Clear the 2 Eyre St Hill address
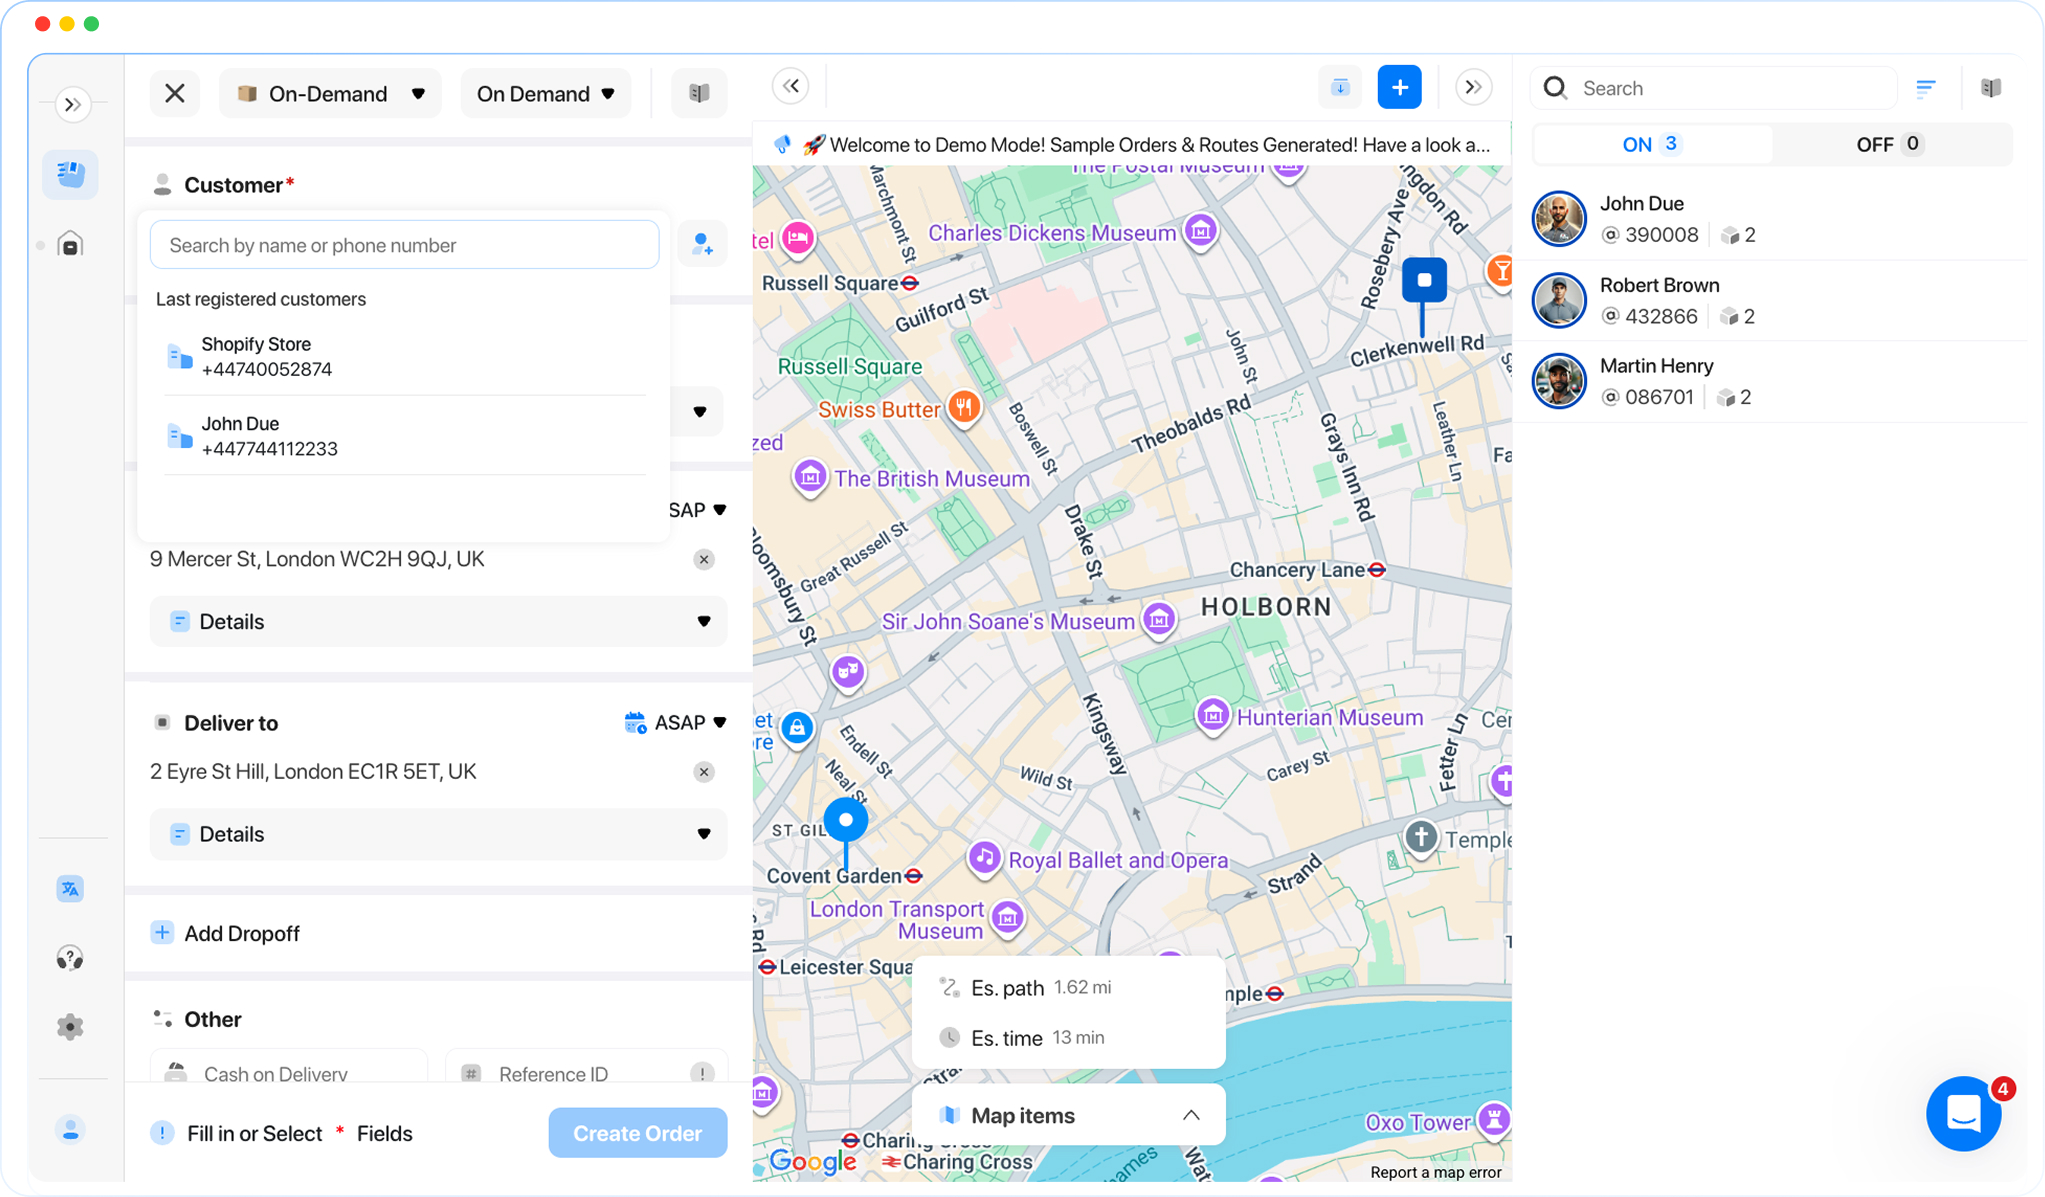 point(704,772)
